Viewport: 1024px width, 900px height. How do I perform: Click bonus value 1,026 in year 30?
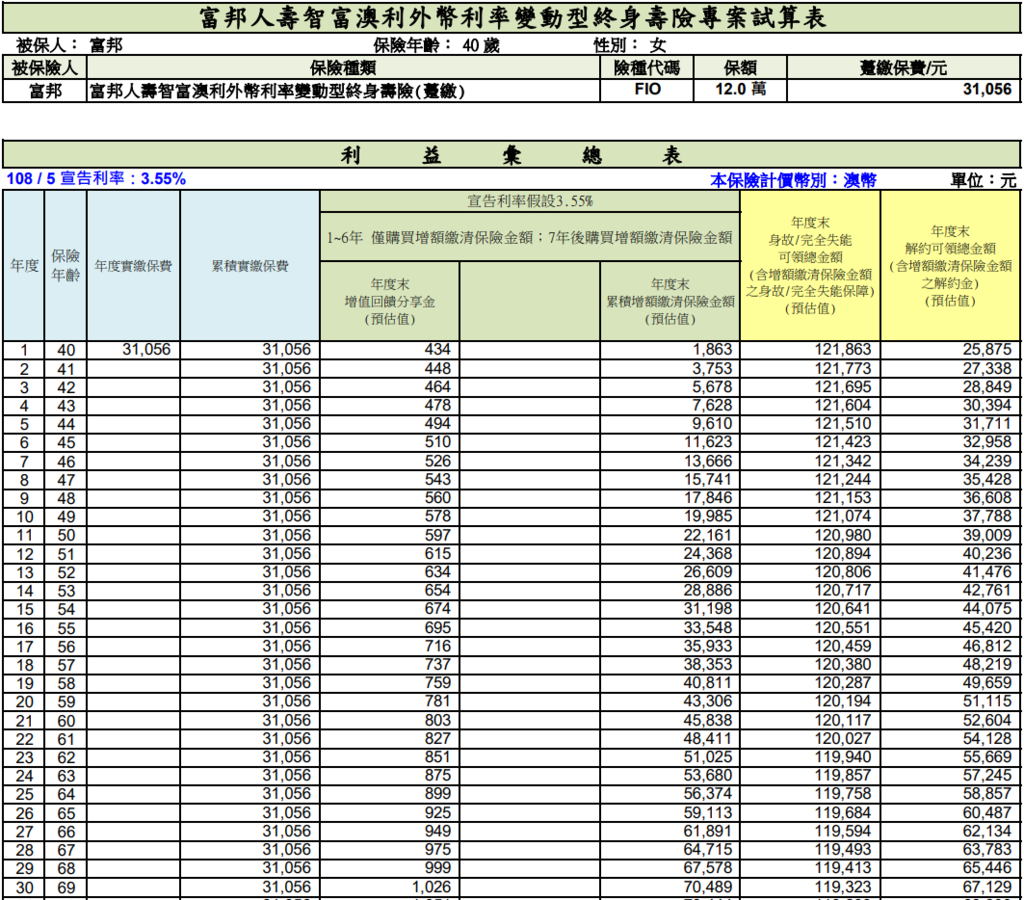tap(432, 887)
